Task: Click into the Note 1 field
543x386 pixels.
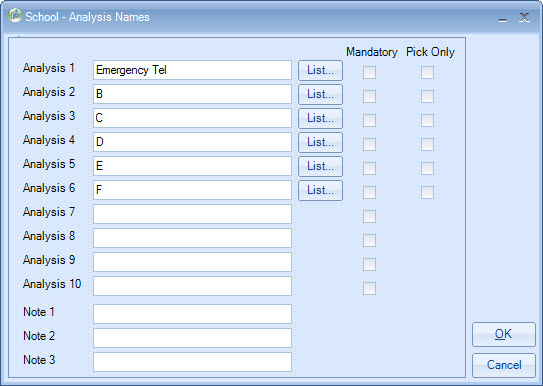Action: pos(192,314)
